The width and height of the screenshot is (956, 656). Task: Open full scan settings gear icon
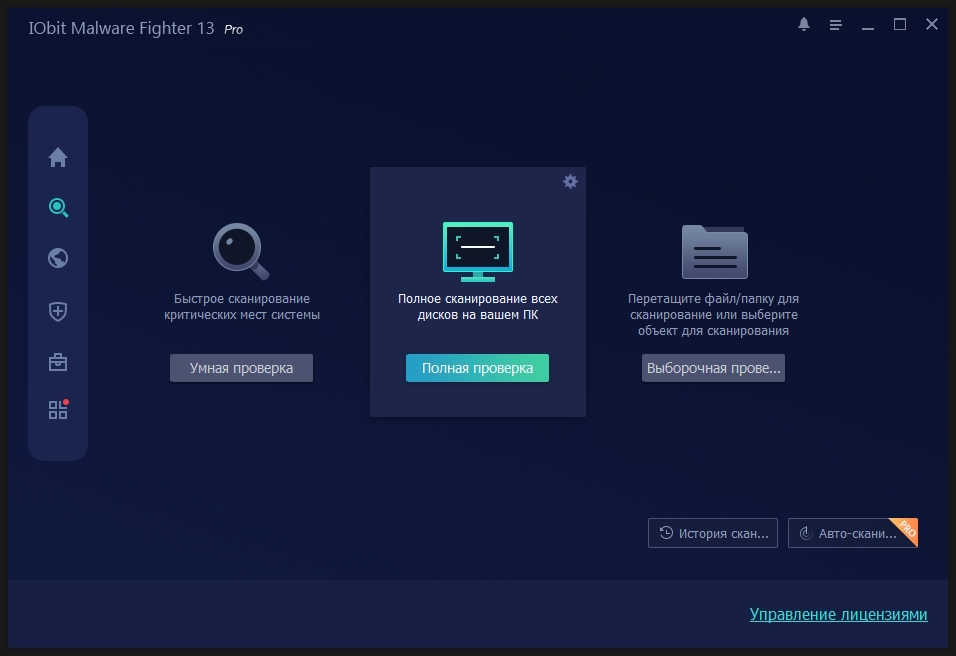570,181
